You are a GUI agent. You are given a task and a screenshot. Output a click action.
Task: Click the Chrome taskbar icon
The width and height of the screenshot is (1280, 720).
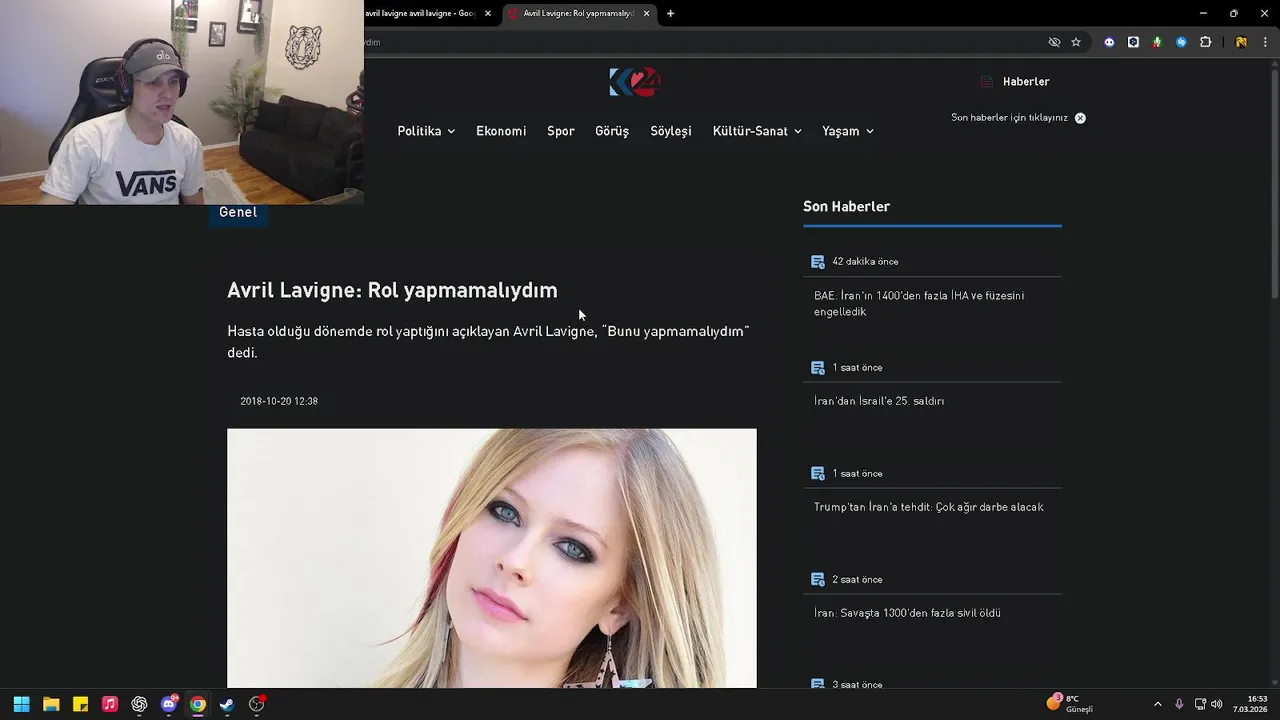click(x=198, y=704)
